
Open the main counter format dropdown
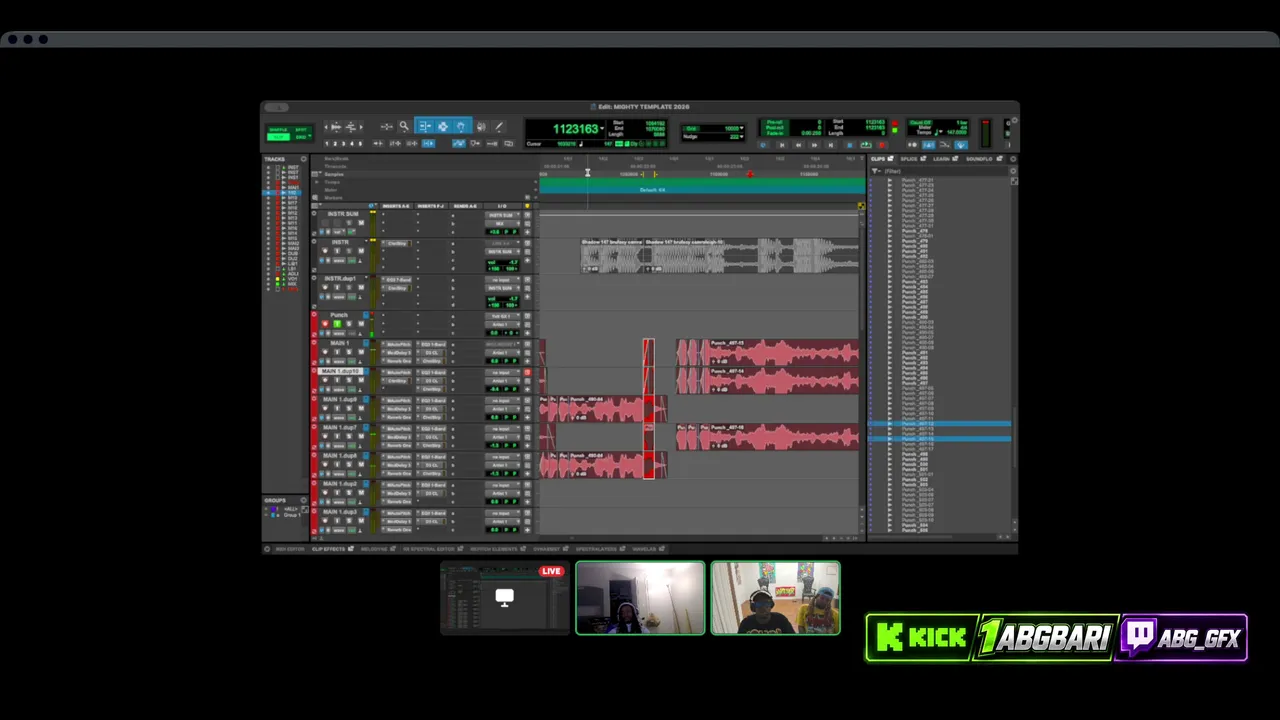point(602,128)
